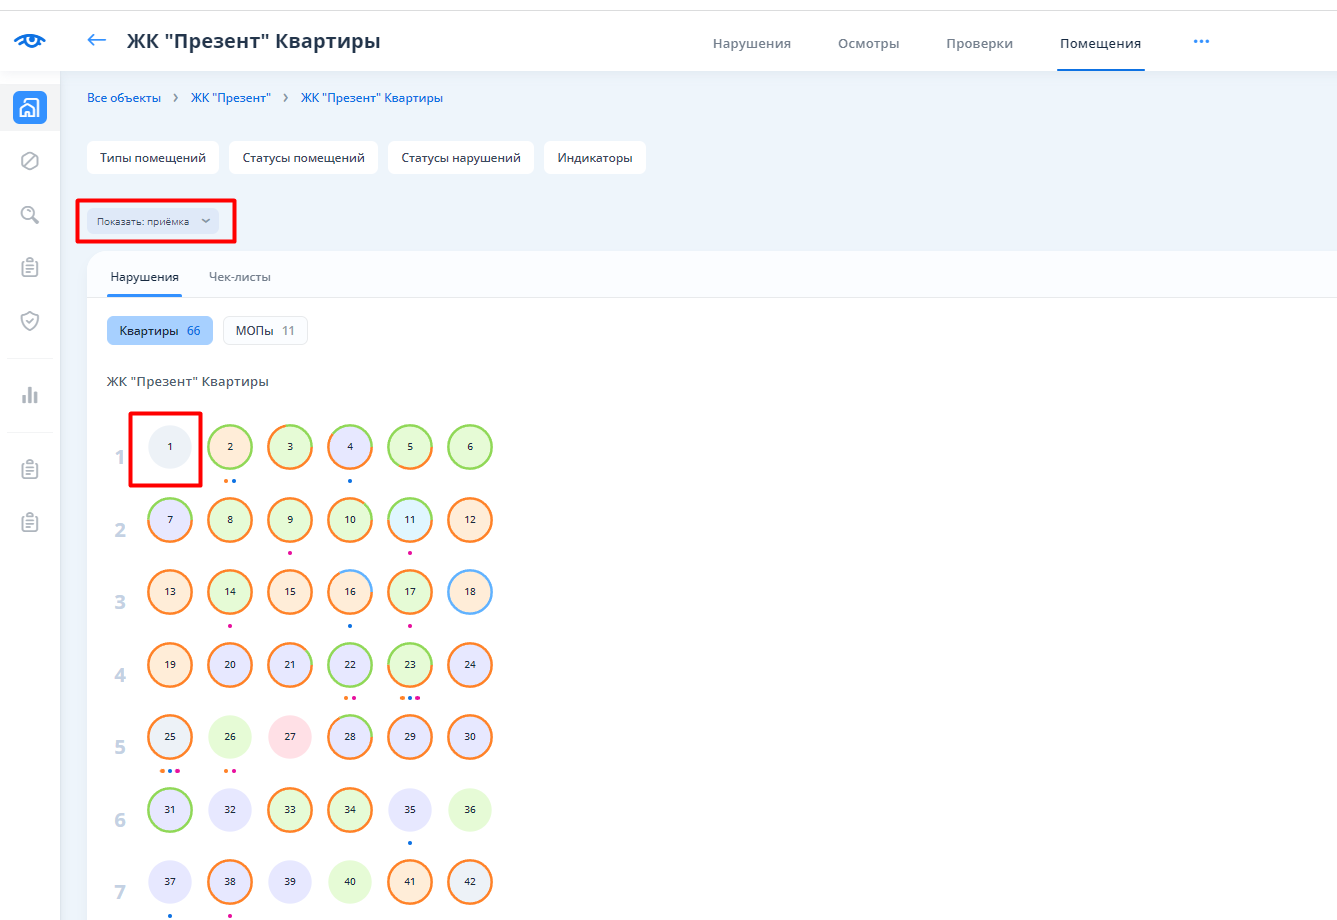Open the shield checkmark sidebar icon
The image size is (1337, 920).
pos(30,321)
